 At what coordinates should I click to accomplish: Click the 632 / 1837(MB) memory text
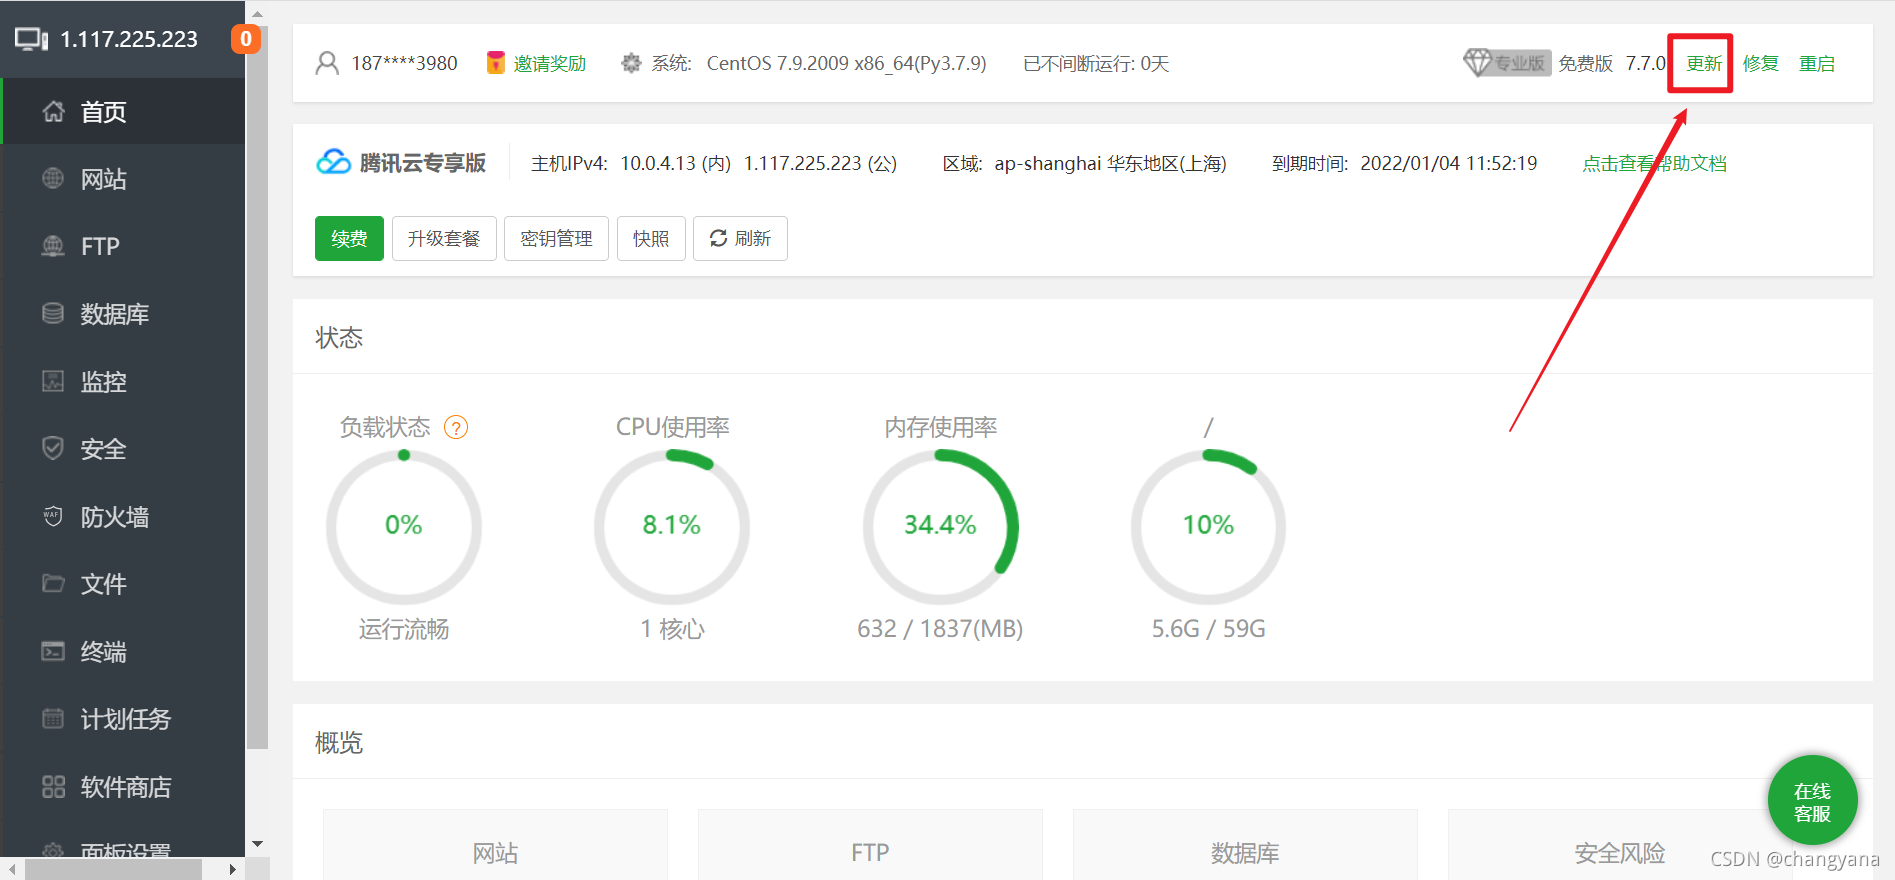[940, 628]
